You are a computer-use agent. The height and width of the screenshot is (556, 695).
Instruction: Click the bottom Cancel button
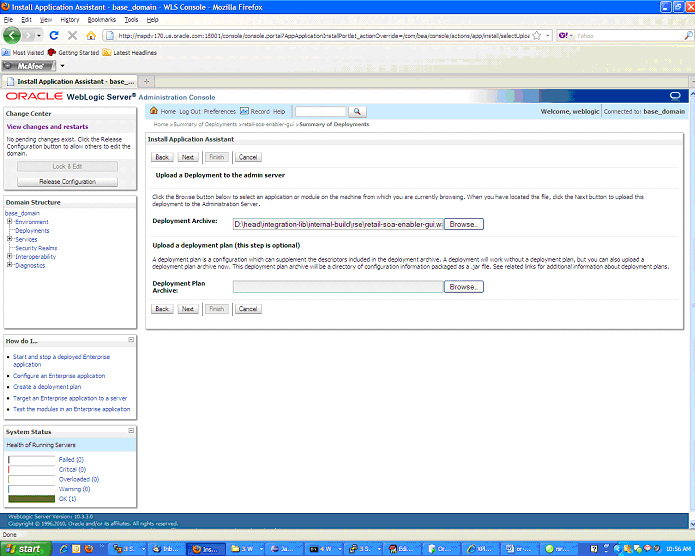(x=248, y=309)
